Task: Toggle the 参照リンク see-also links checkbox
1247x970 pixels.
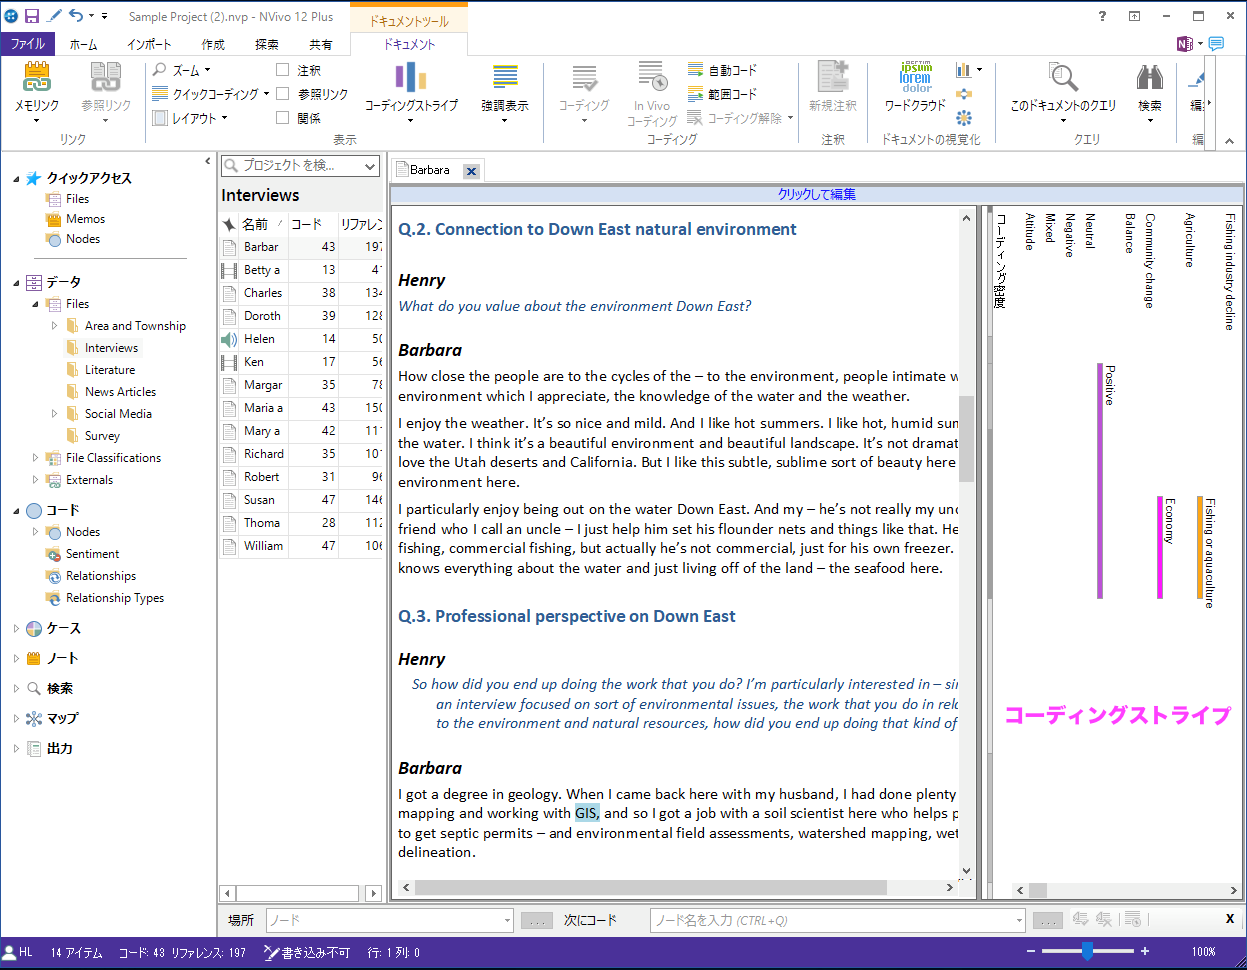Action: click(x=283, y=94)
